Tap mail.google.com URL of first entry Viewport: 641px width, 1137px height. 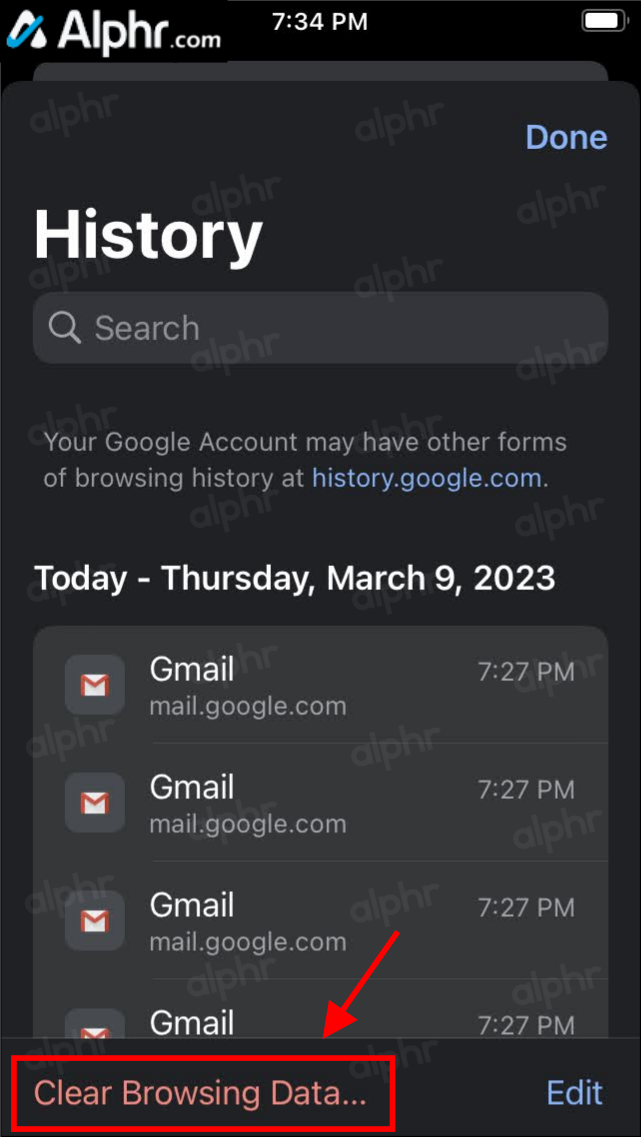click(x=247, y=706)
